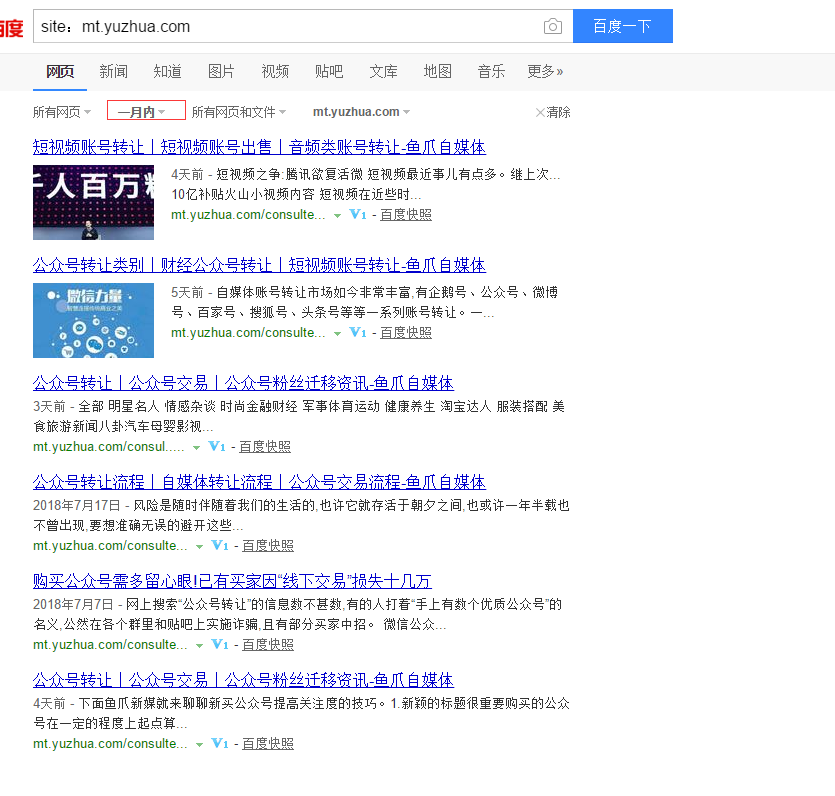The width and height of the screenshot is (835, 796).
Task: Open 百度快照 for 公众号转让类别 result
Action: [x=406, y=333]
